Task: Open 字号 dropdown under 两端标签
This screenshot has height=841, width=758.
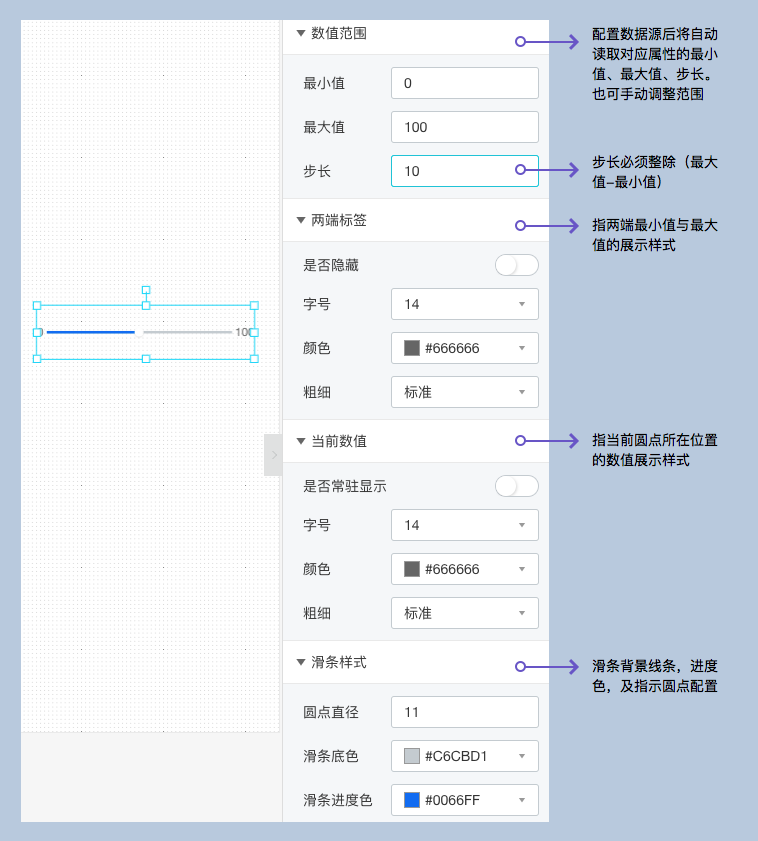Action: coord(464,304)
